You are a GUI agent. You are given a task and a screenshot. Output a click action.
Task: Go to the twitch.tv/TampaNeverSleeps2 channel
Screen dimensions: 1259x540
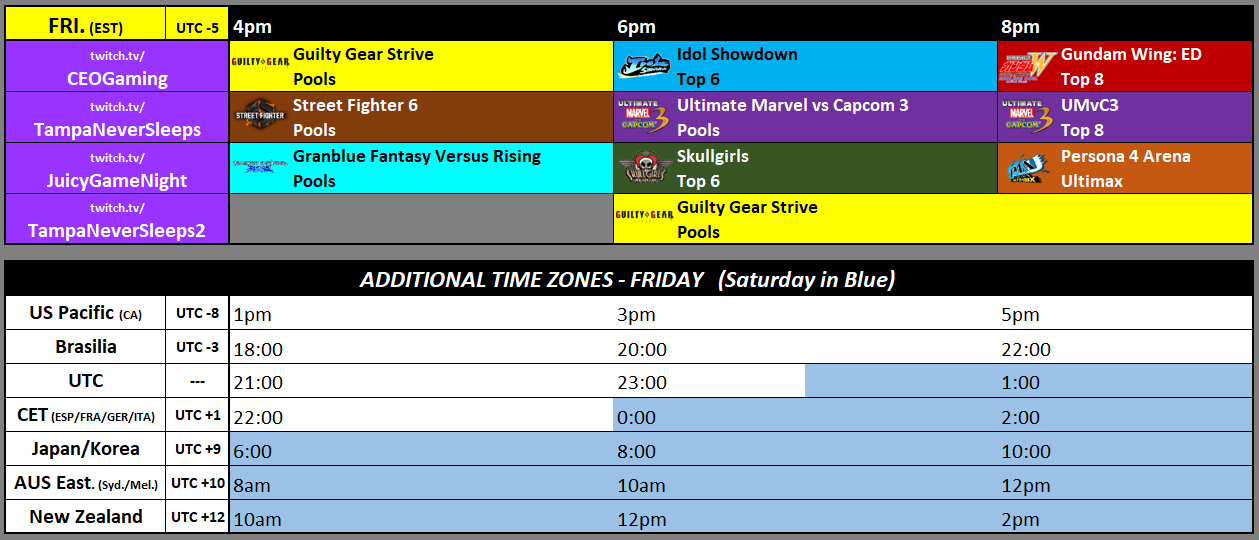[117, 220]
